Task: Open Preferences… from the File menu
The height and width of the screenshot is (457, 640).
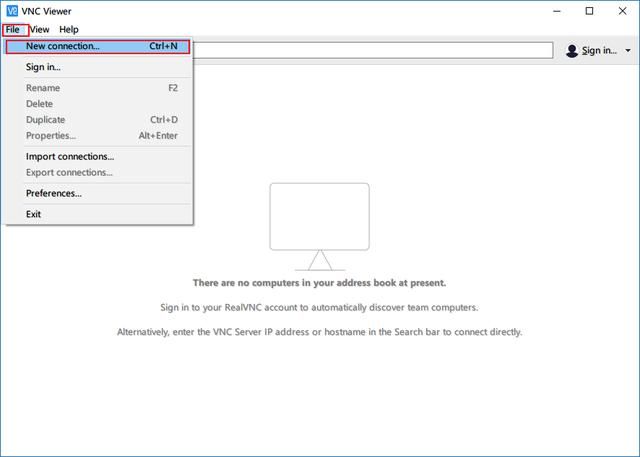Action: coord(98,193)
